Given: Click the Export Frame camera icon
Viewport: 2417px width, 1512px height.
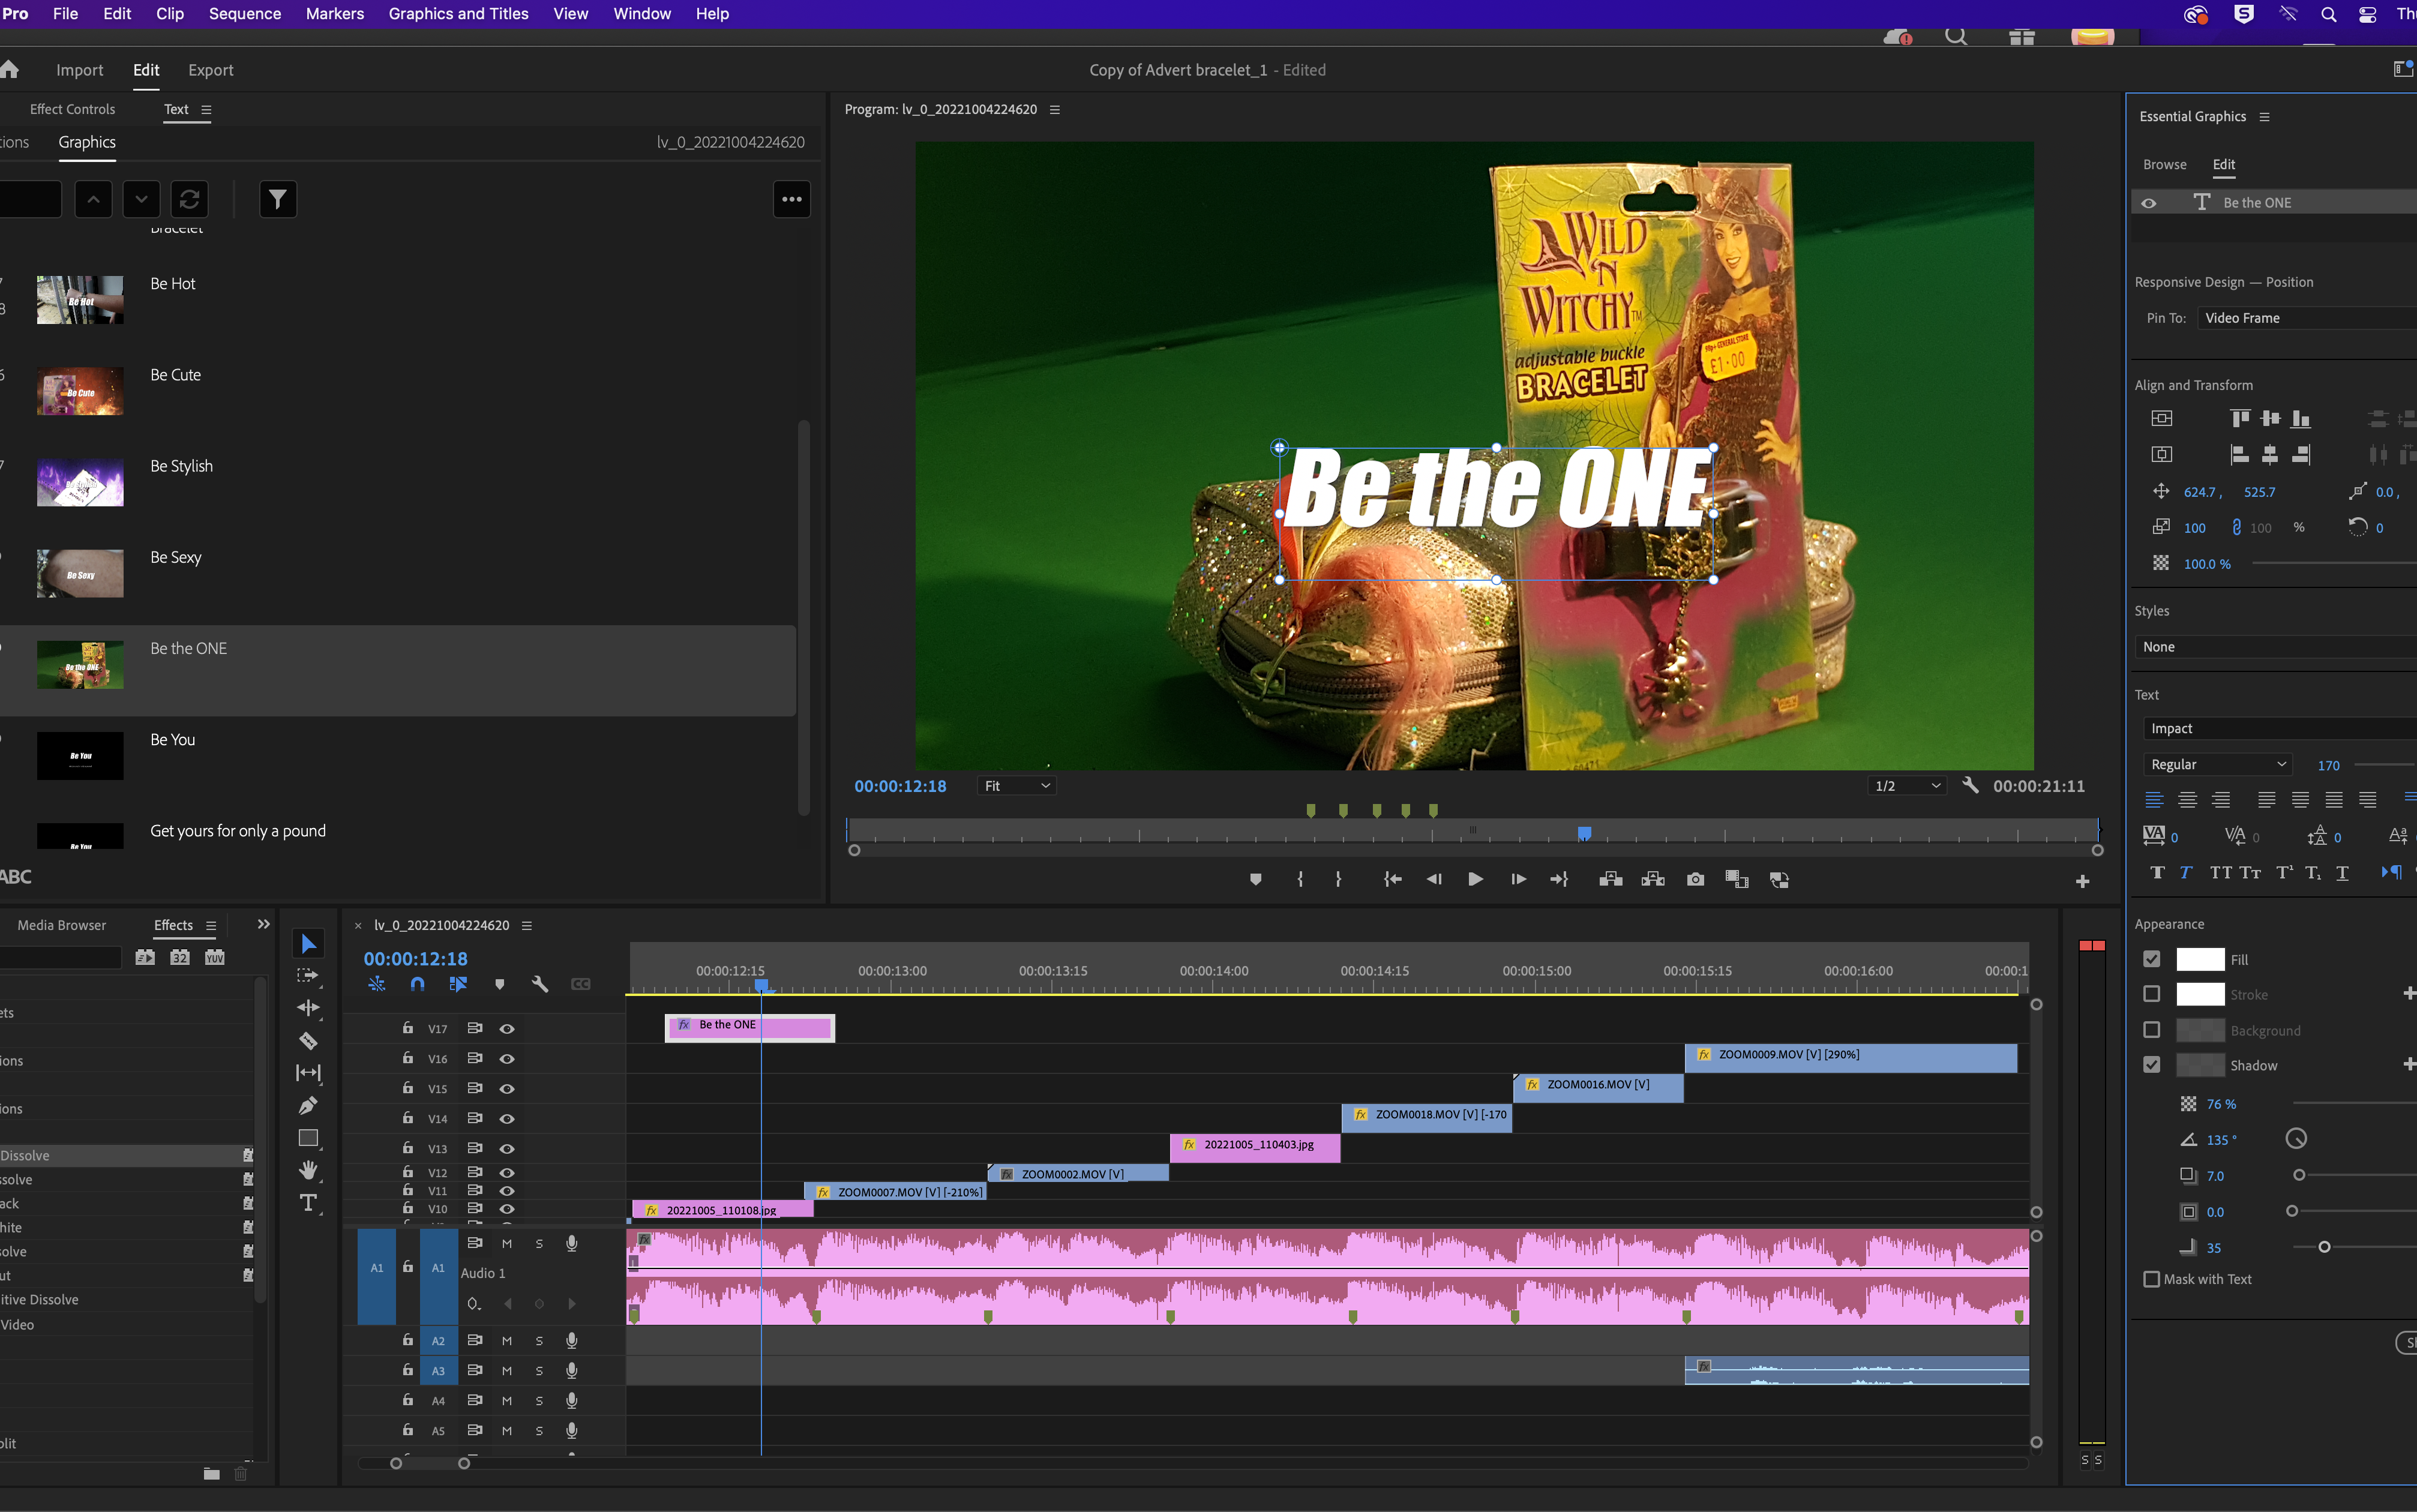Looking at the screenshot, I should click(1695, 879).
